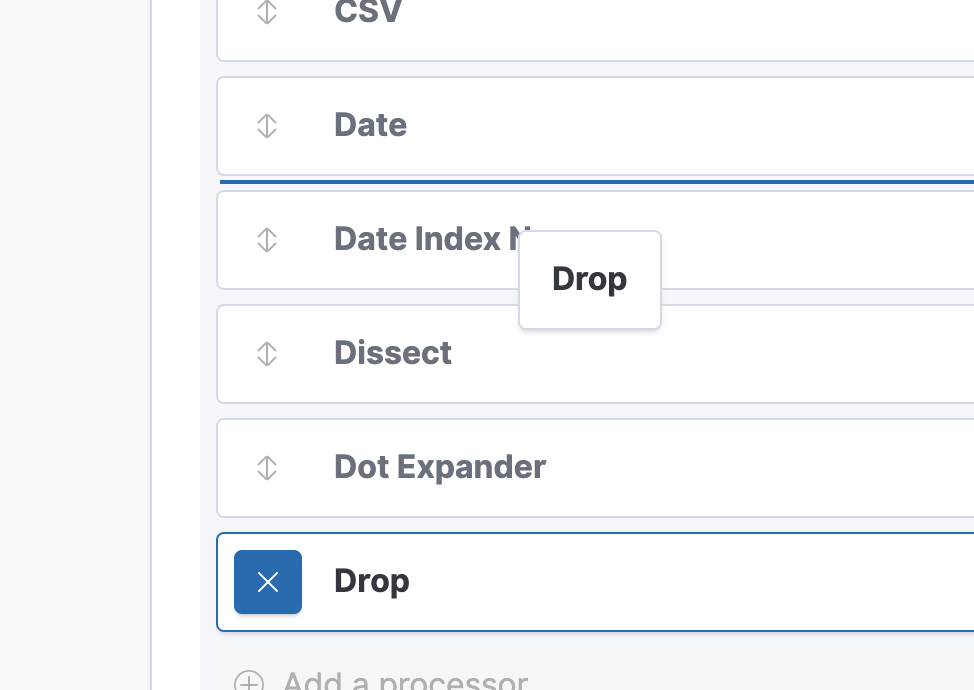This screenshot has height=690, width=974.
Task: Click the Drop label in the selected row
Action: [372, 582]
